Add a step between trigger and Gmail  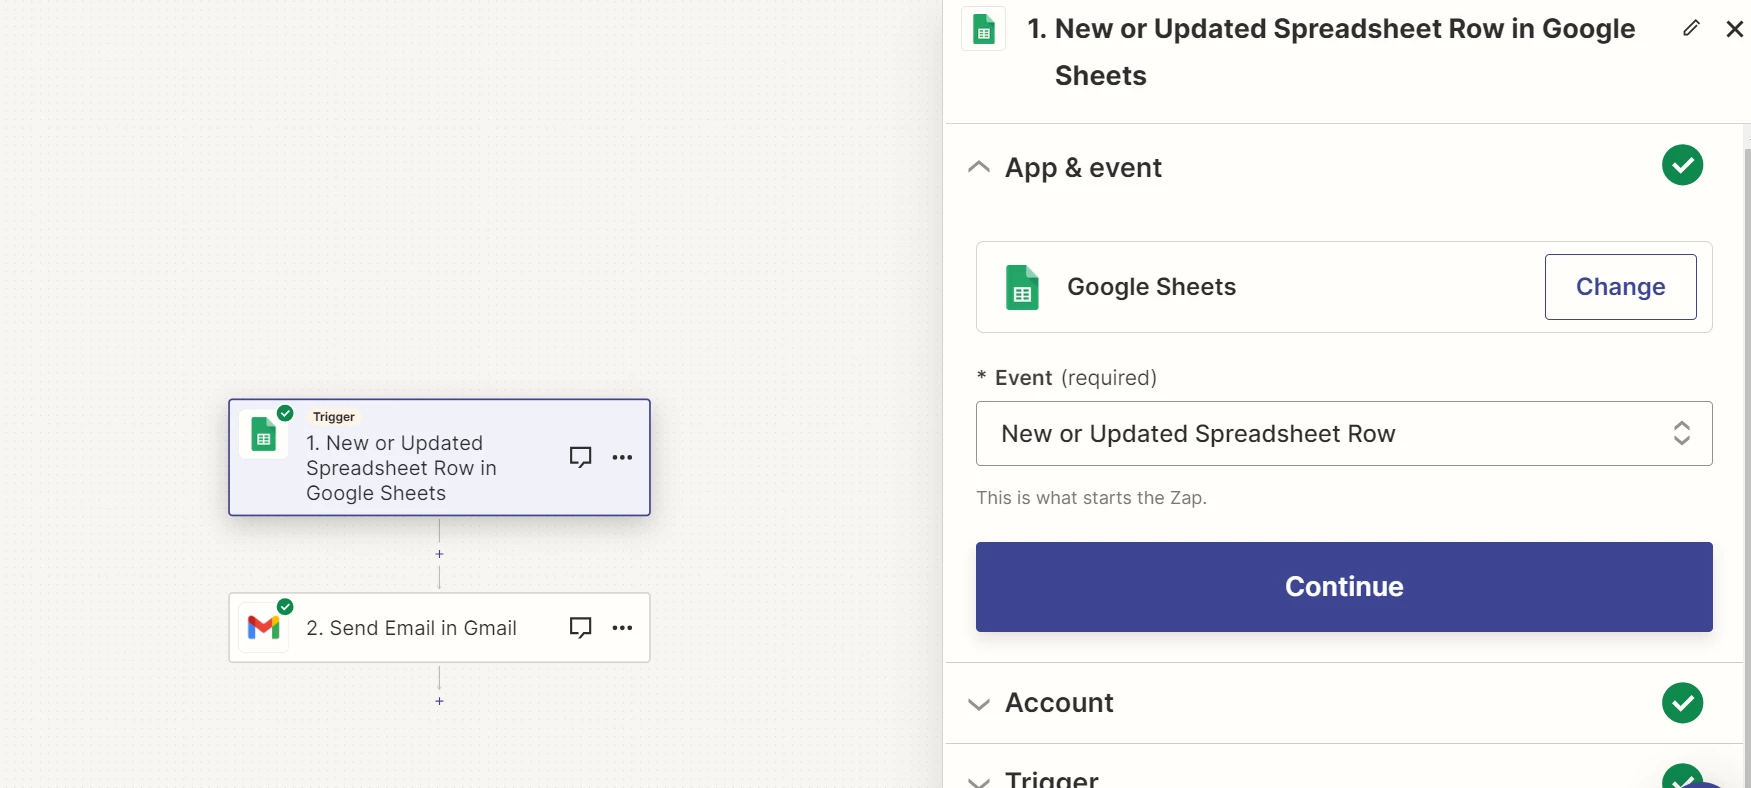coord(439,554)
